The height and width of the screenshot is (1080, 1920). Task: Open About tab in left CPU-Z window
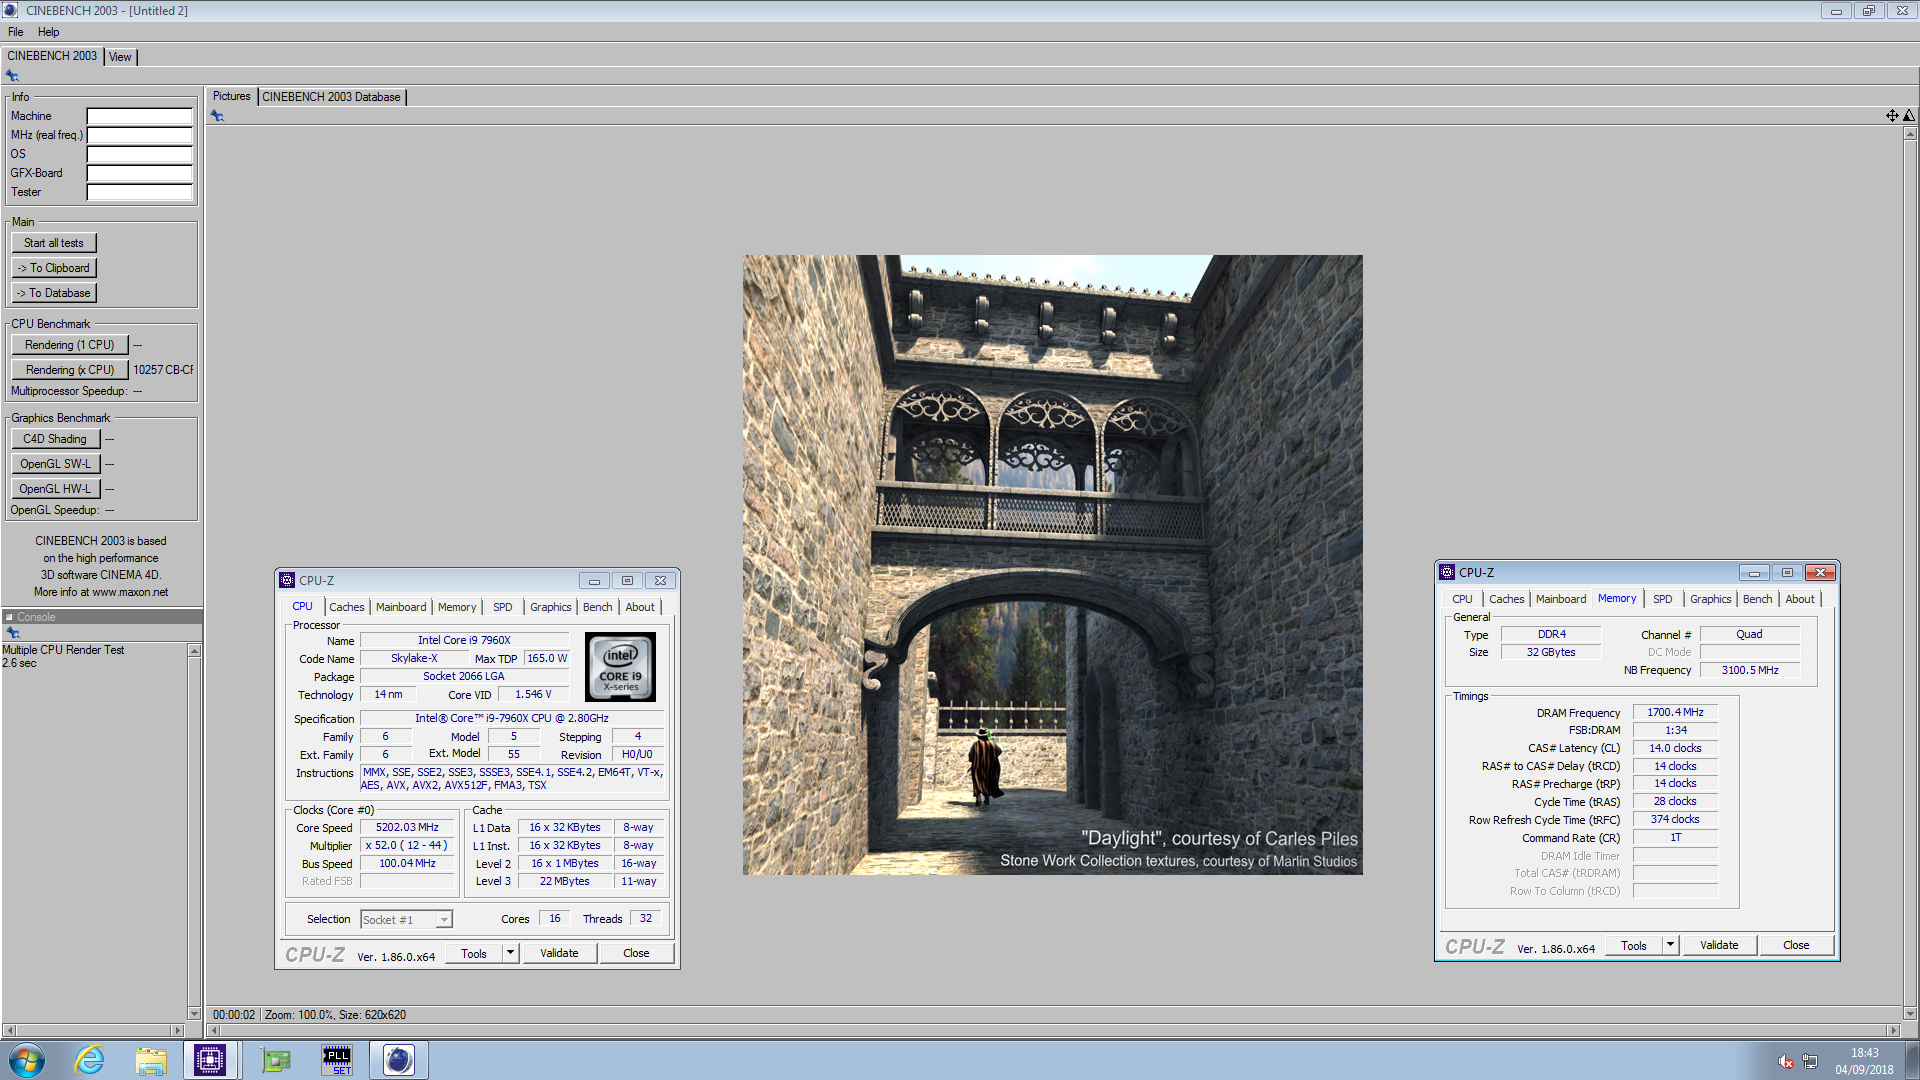coord(640,607)
